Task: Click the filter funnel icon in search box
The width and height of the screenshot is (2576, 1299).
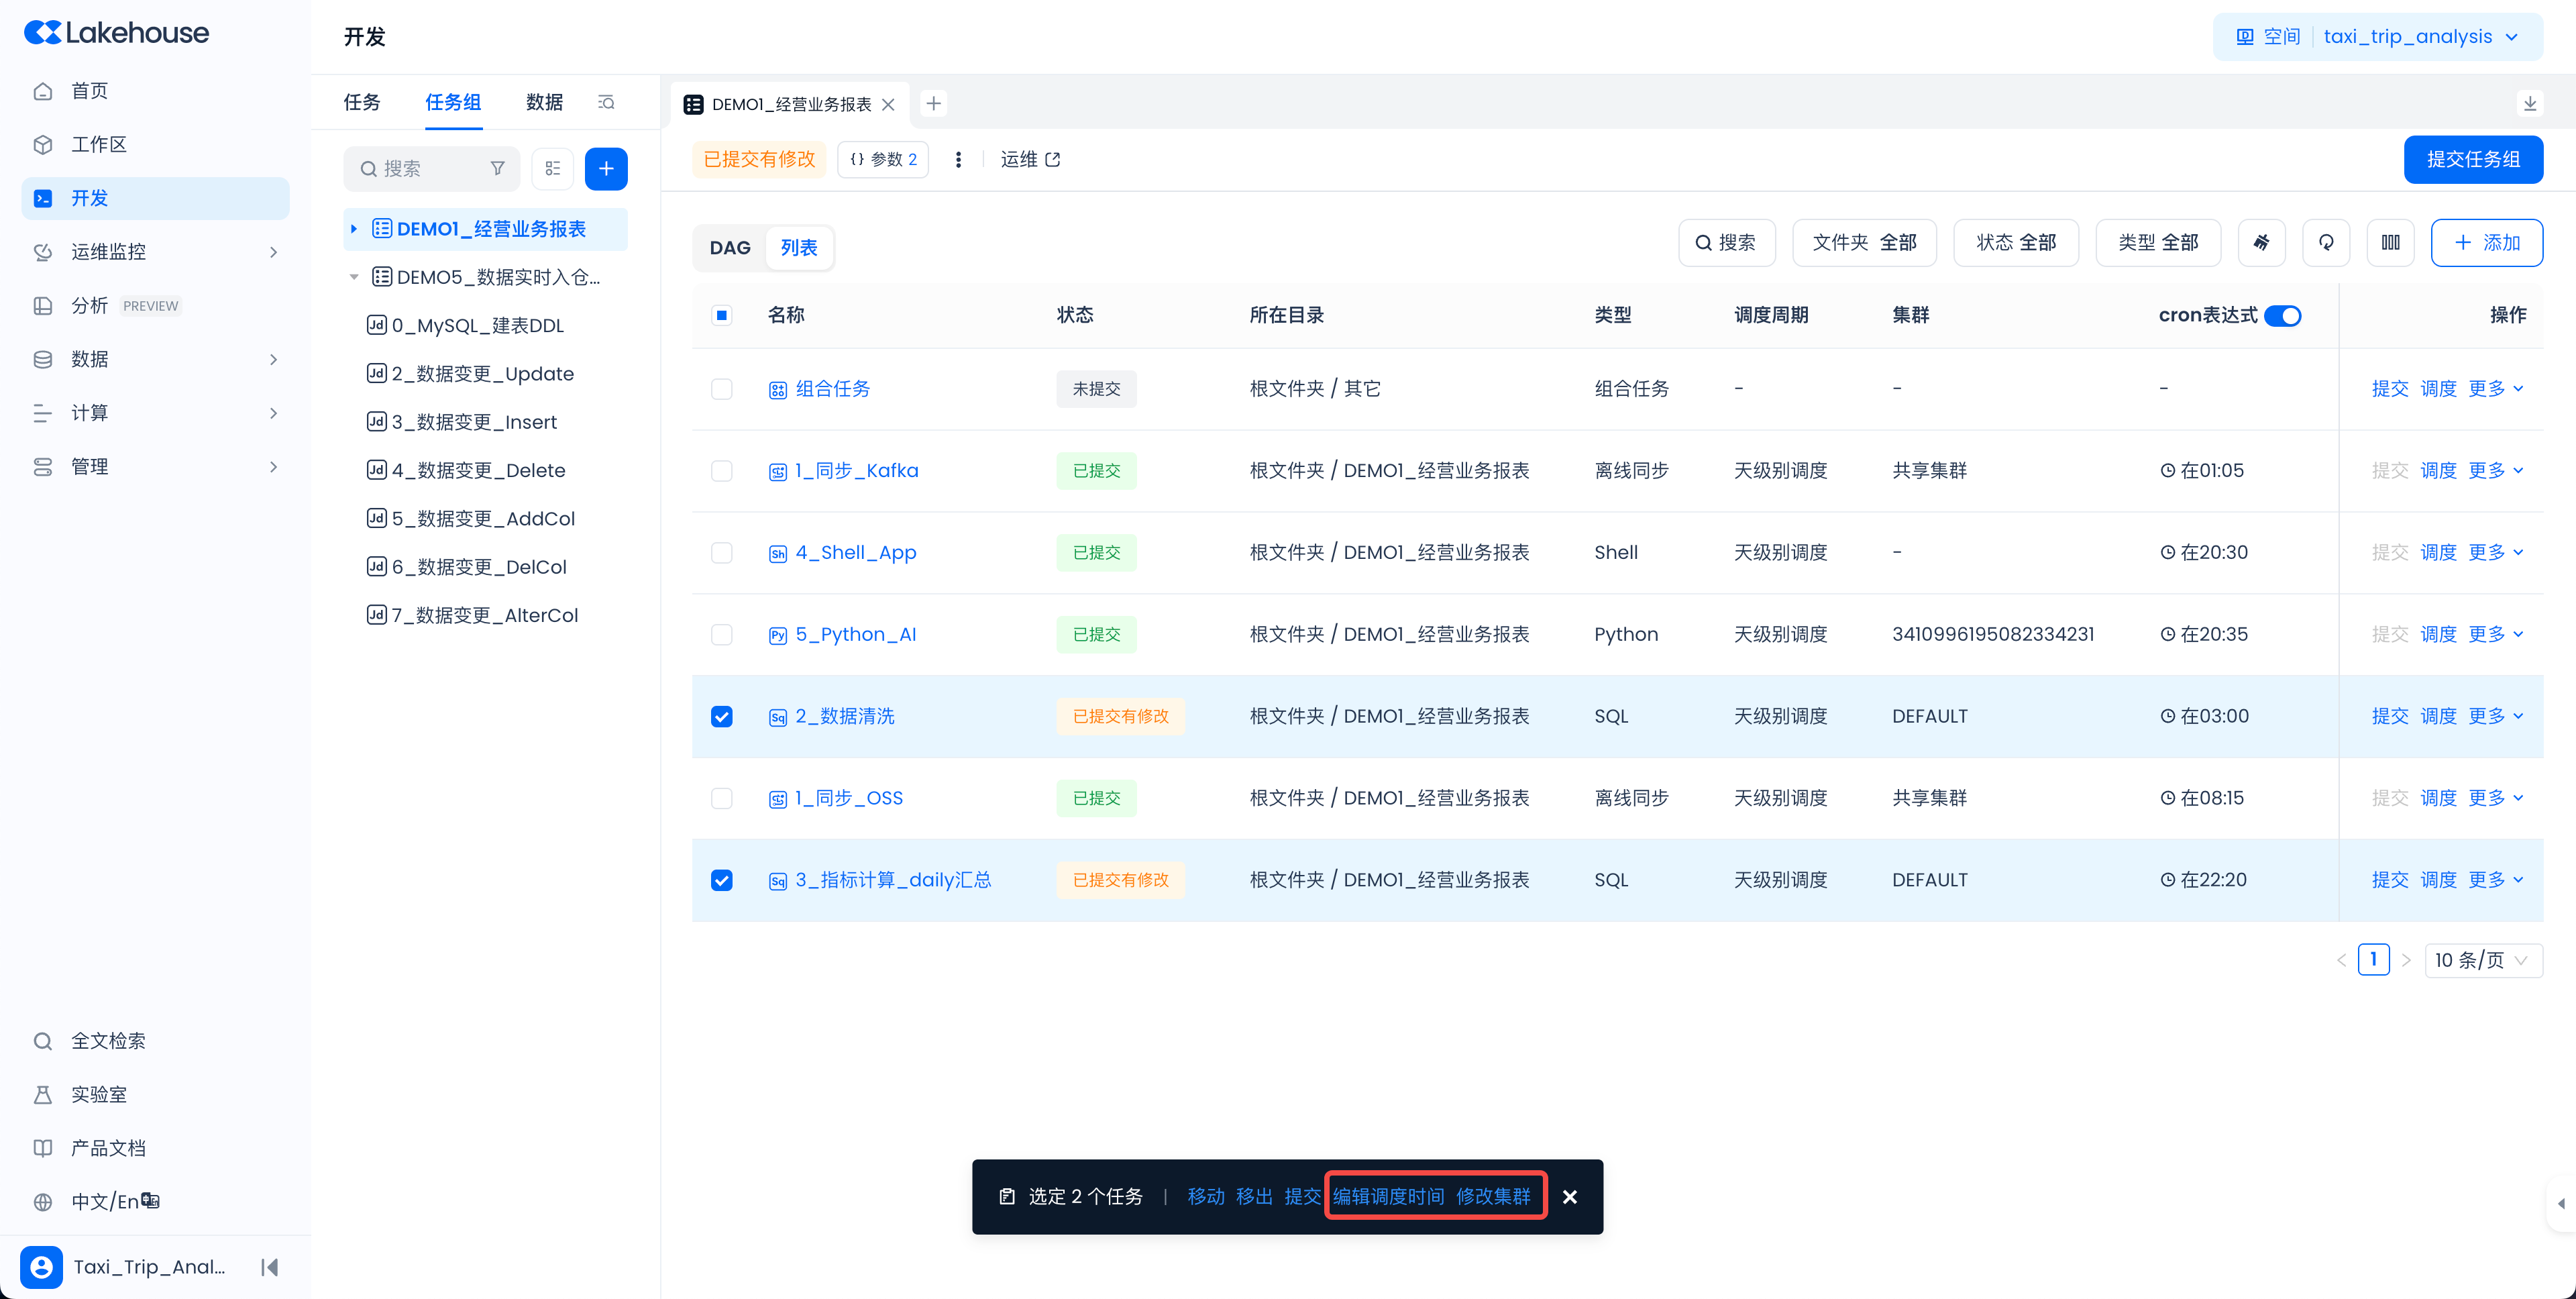Action: pos(497,169)
